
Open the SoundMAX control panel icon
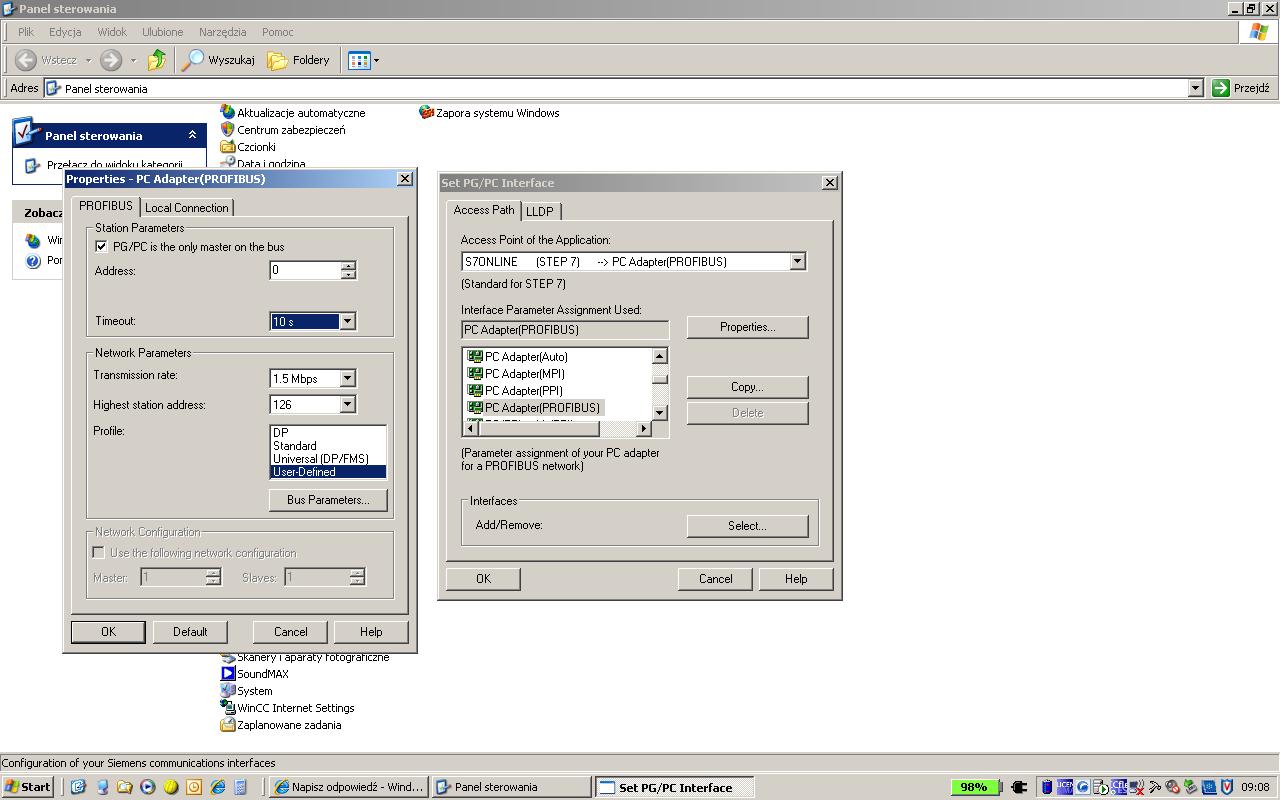tap(227, 674)
